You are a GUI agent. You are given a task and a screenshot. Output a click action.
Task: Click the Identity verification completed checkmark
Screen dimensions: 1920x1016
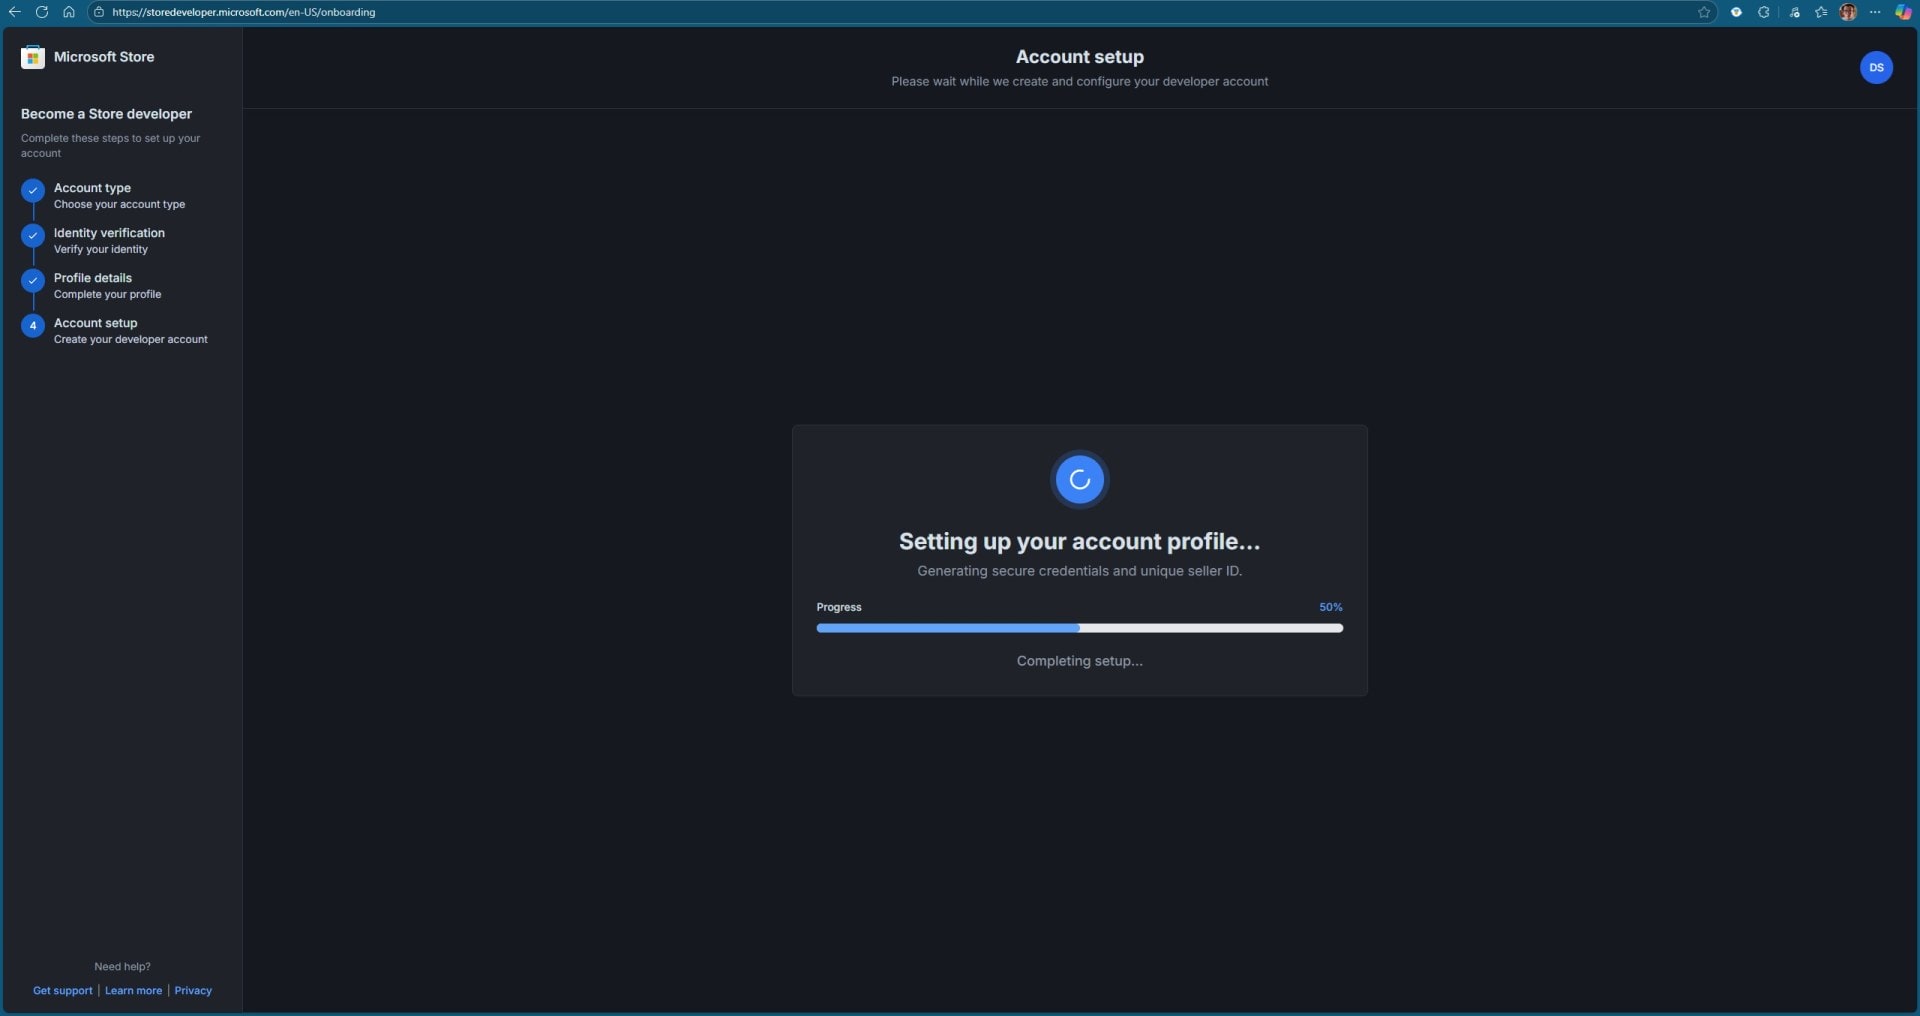33,236
